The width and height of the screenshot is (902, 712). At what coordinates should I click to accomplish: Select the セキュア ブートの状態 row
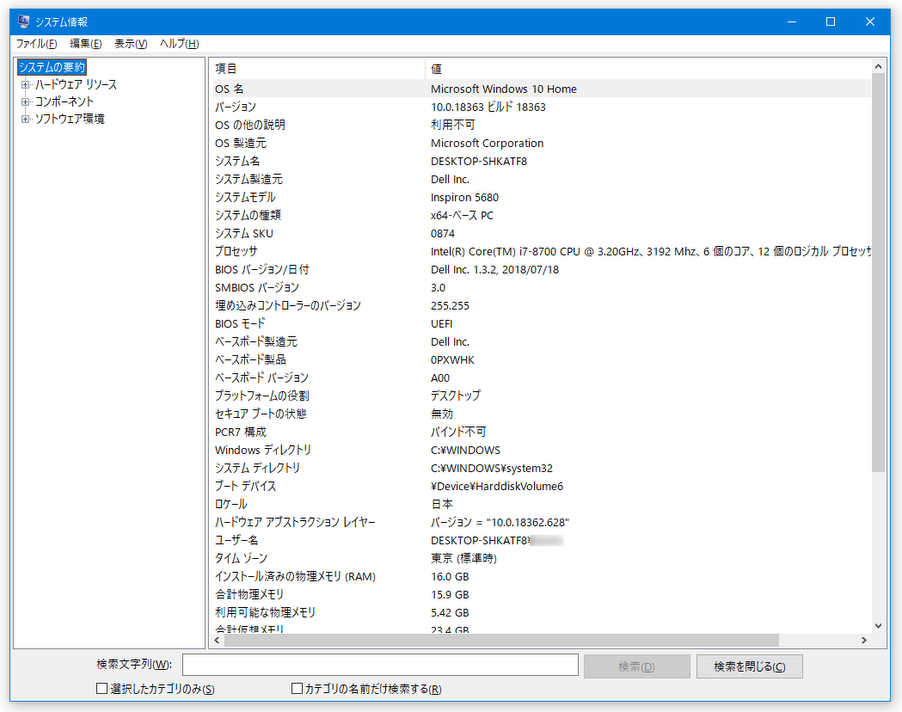[x=541, y=414]
